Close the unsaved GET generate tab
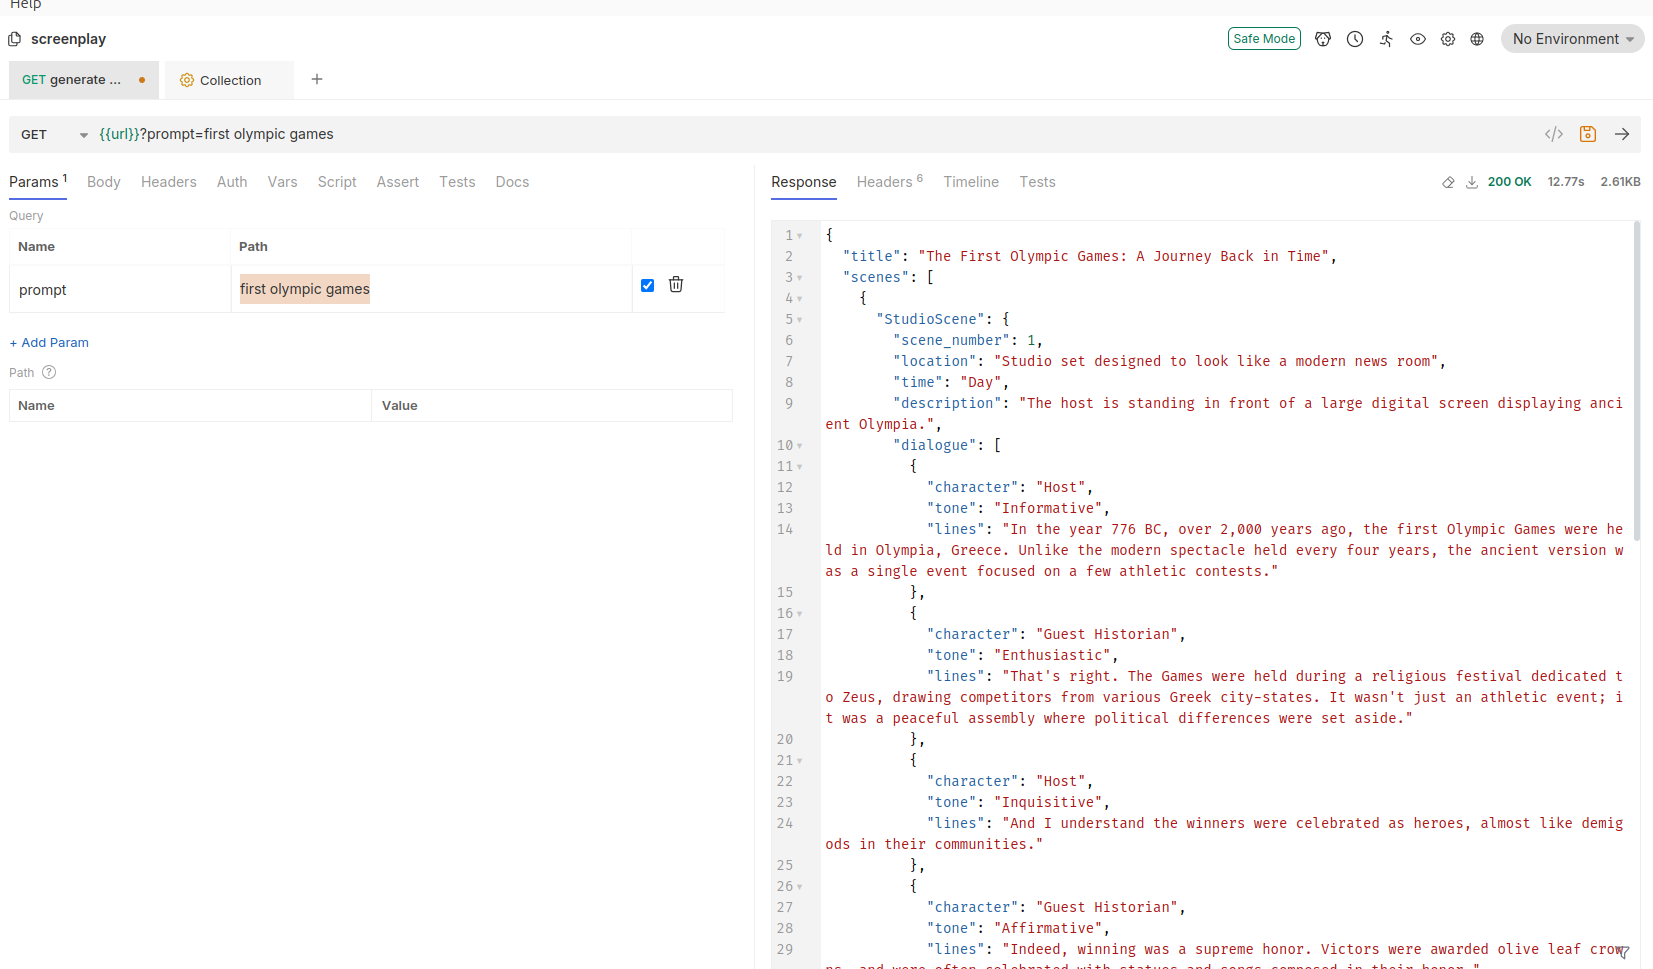1653x969 pixels. [142, 80]
